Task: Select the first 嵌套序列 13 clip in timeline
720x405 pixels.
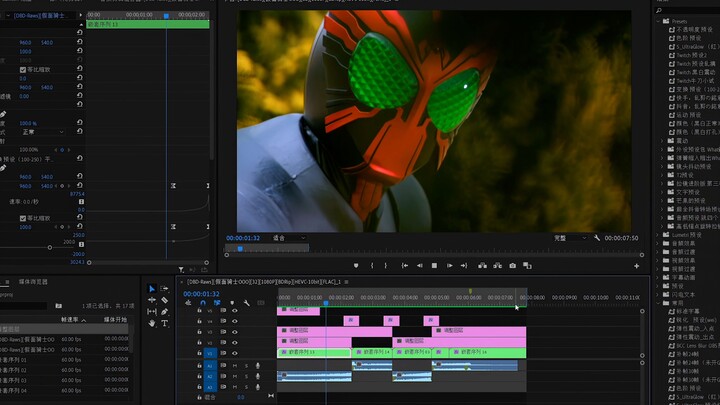Action: (314, 352)
